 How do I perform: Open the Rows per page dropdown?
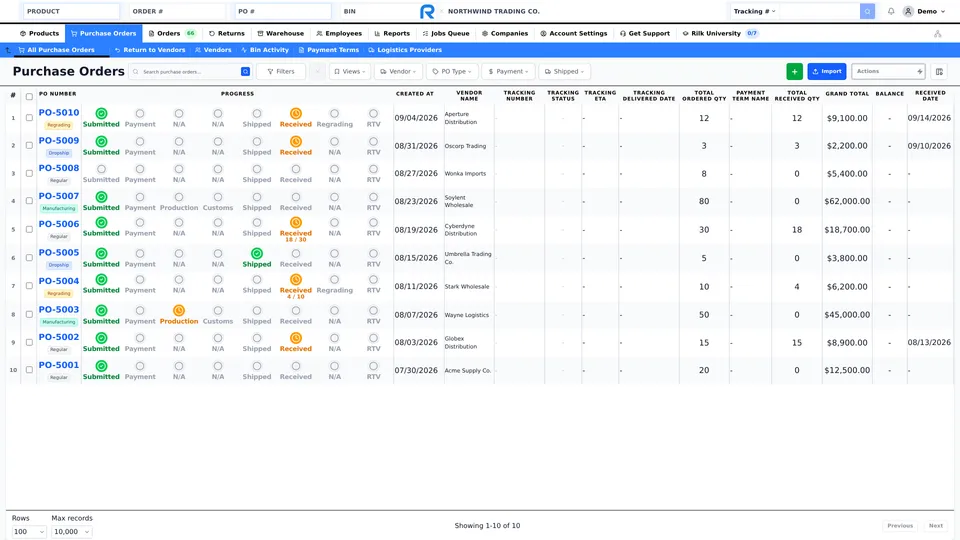pyautogui.click(x=29, y=531)
